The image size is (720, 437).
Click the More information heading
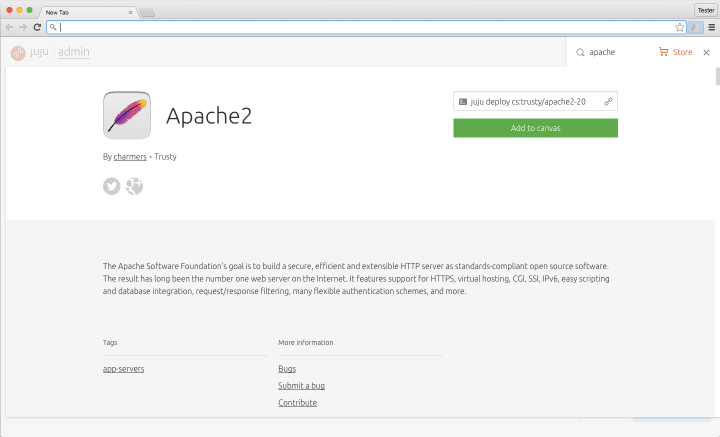[306, 342]
